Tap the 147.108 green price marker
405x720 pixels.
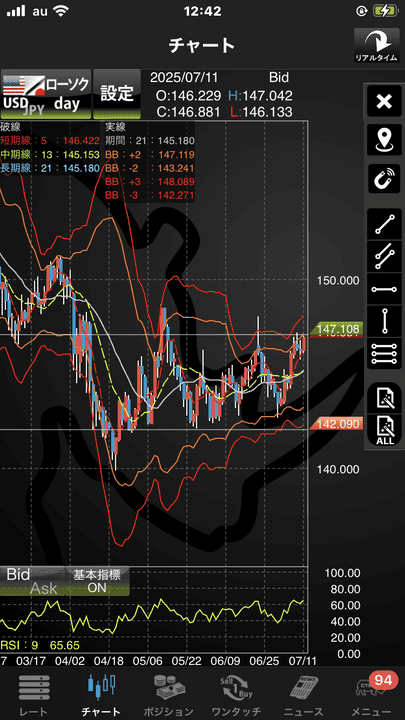click(x=338, y=329)
